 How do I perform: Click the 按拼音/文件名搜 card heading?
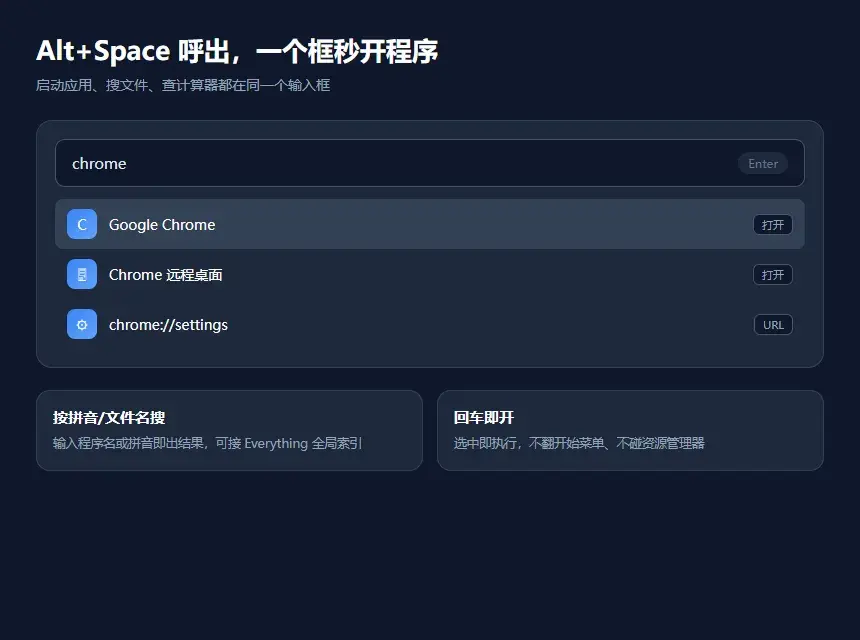tap(109, 417)
